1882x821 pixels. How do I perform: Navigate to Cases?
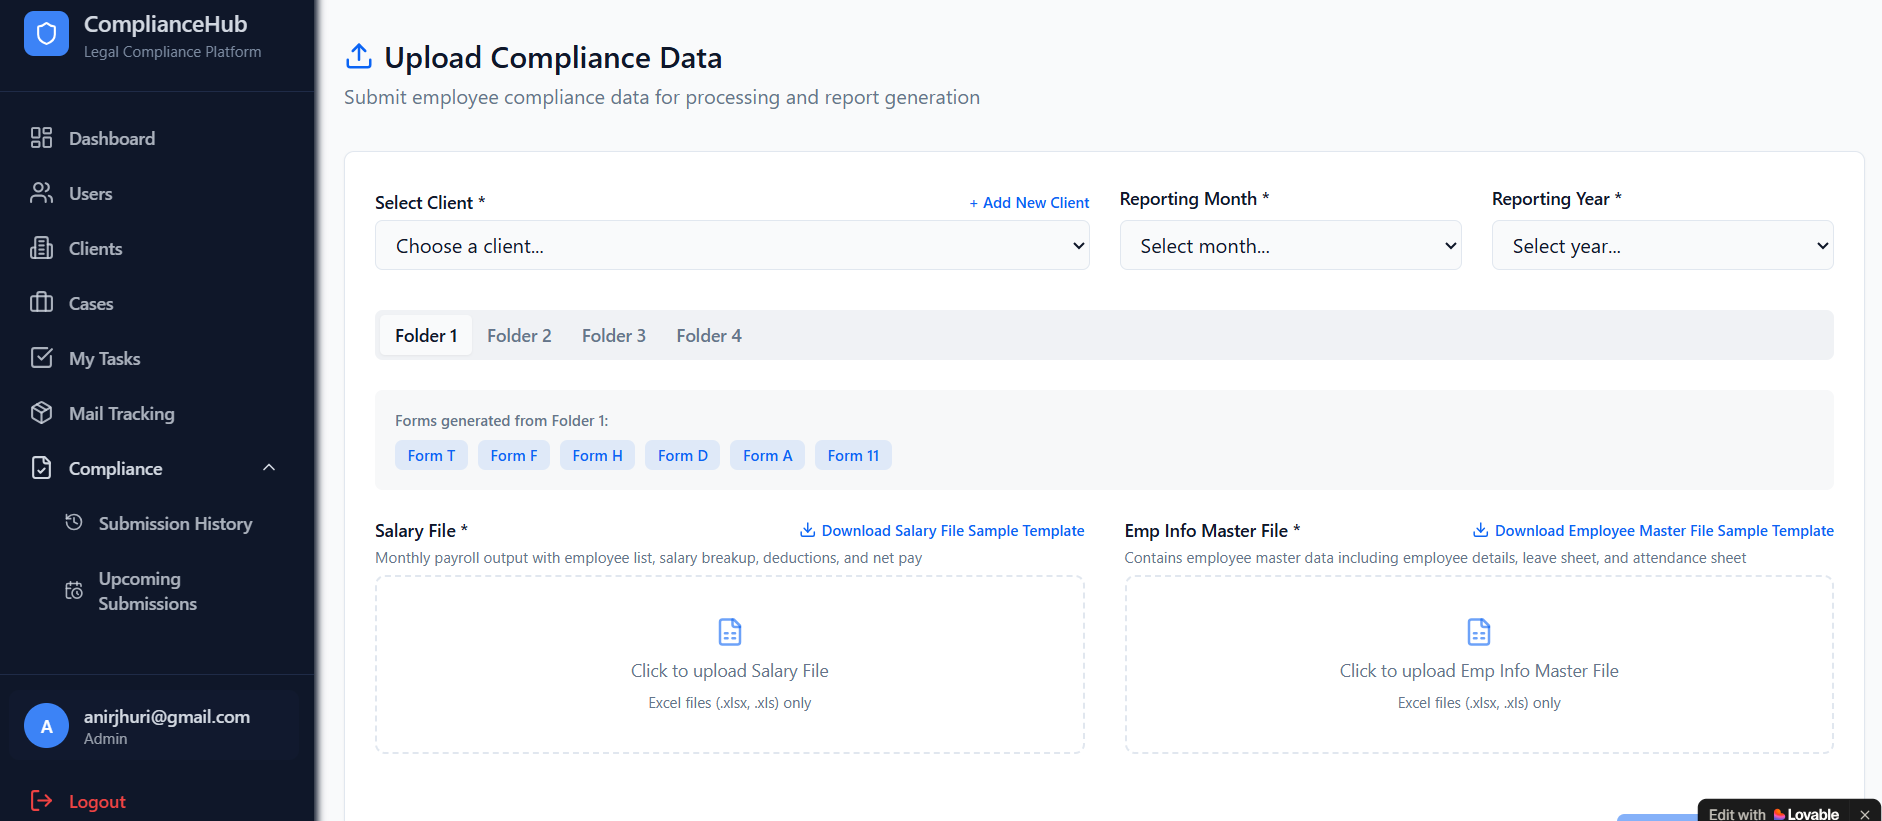(x=157, y=303)
